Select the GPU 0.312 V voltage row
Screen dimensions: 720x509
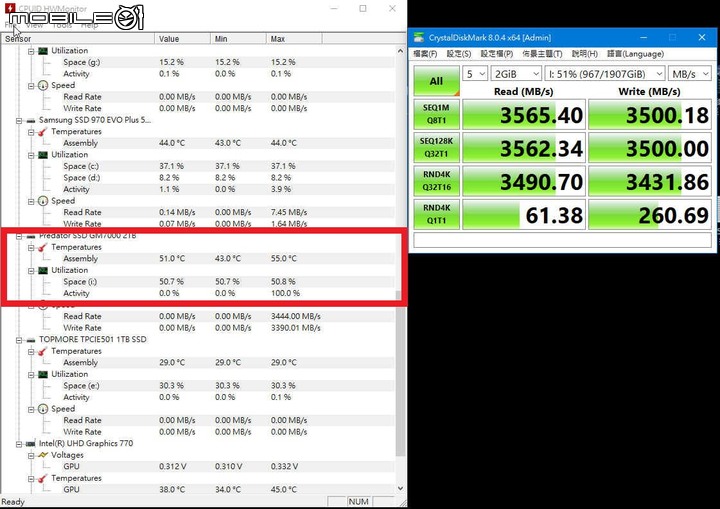[x=197, y=467]
